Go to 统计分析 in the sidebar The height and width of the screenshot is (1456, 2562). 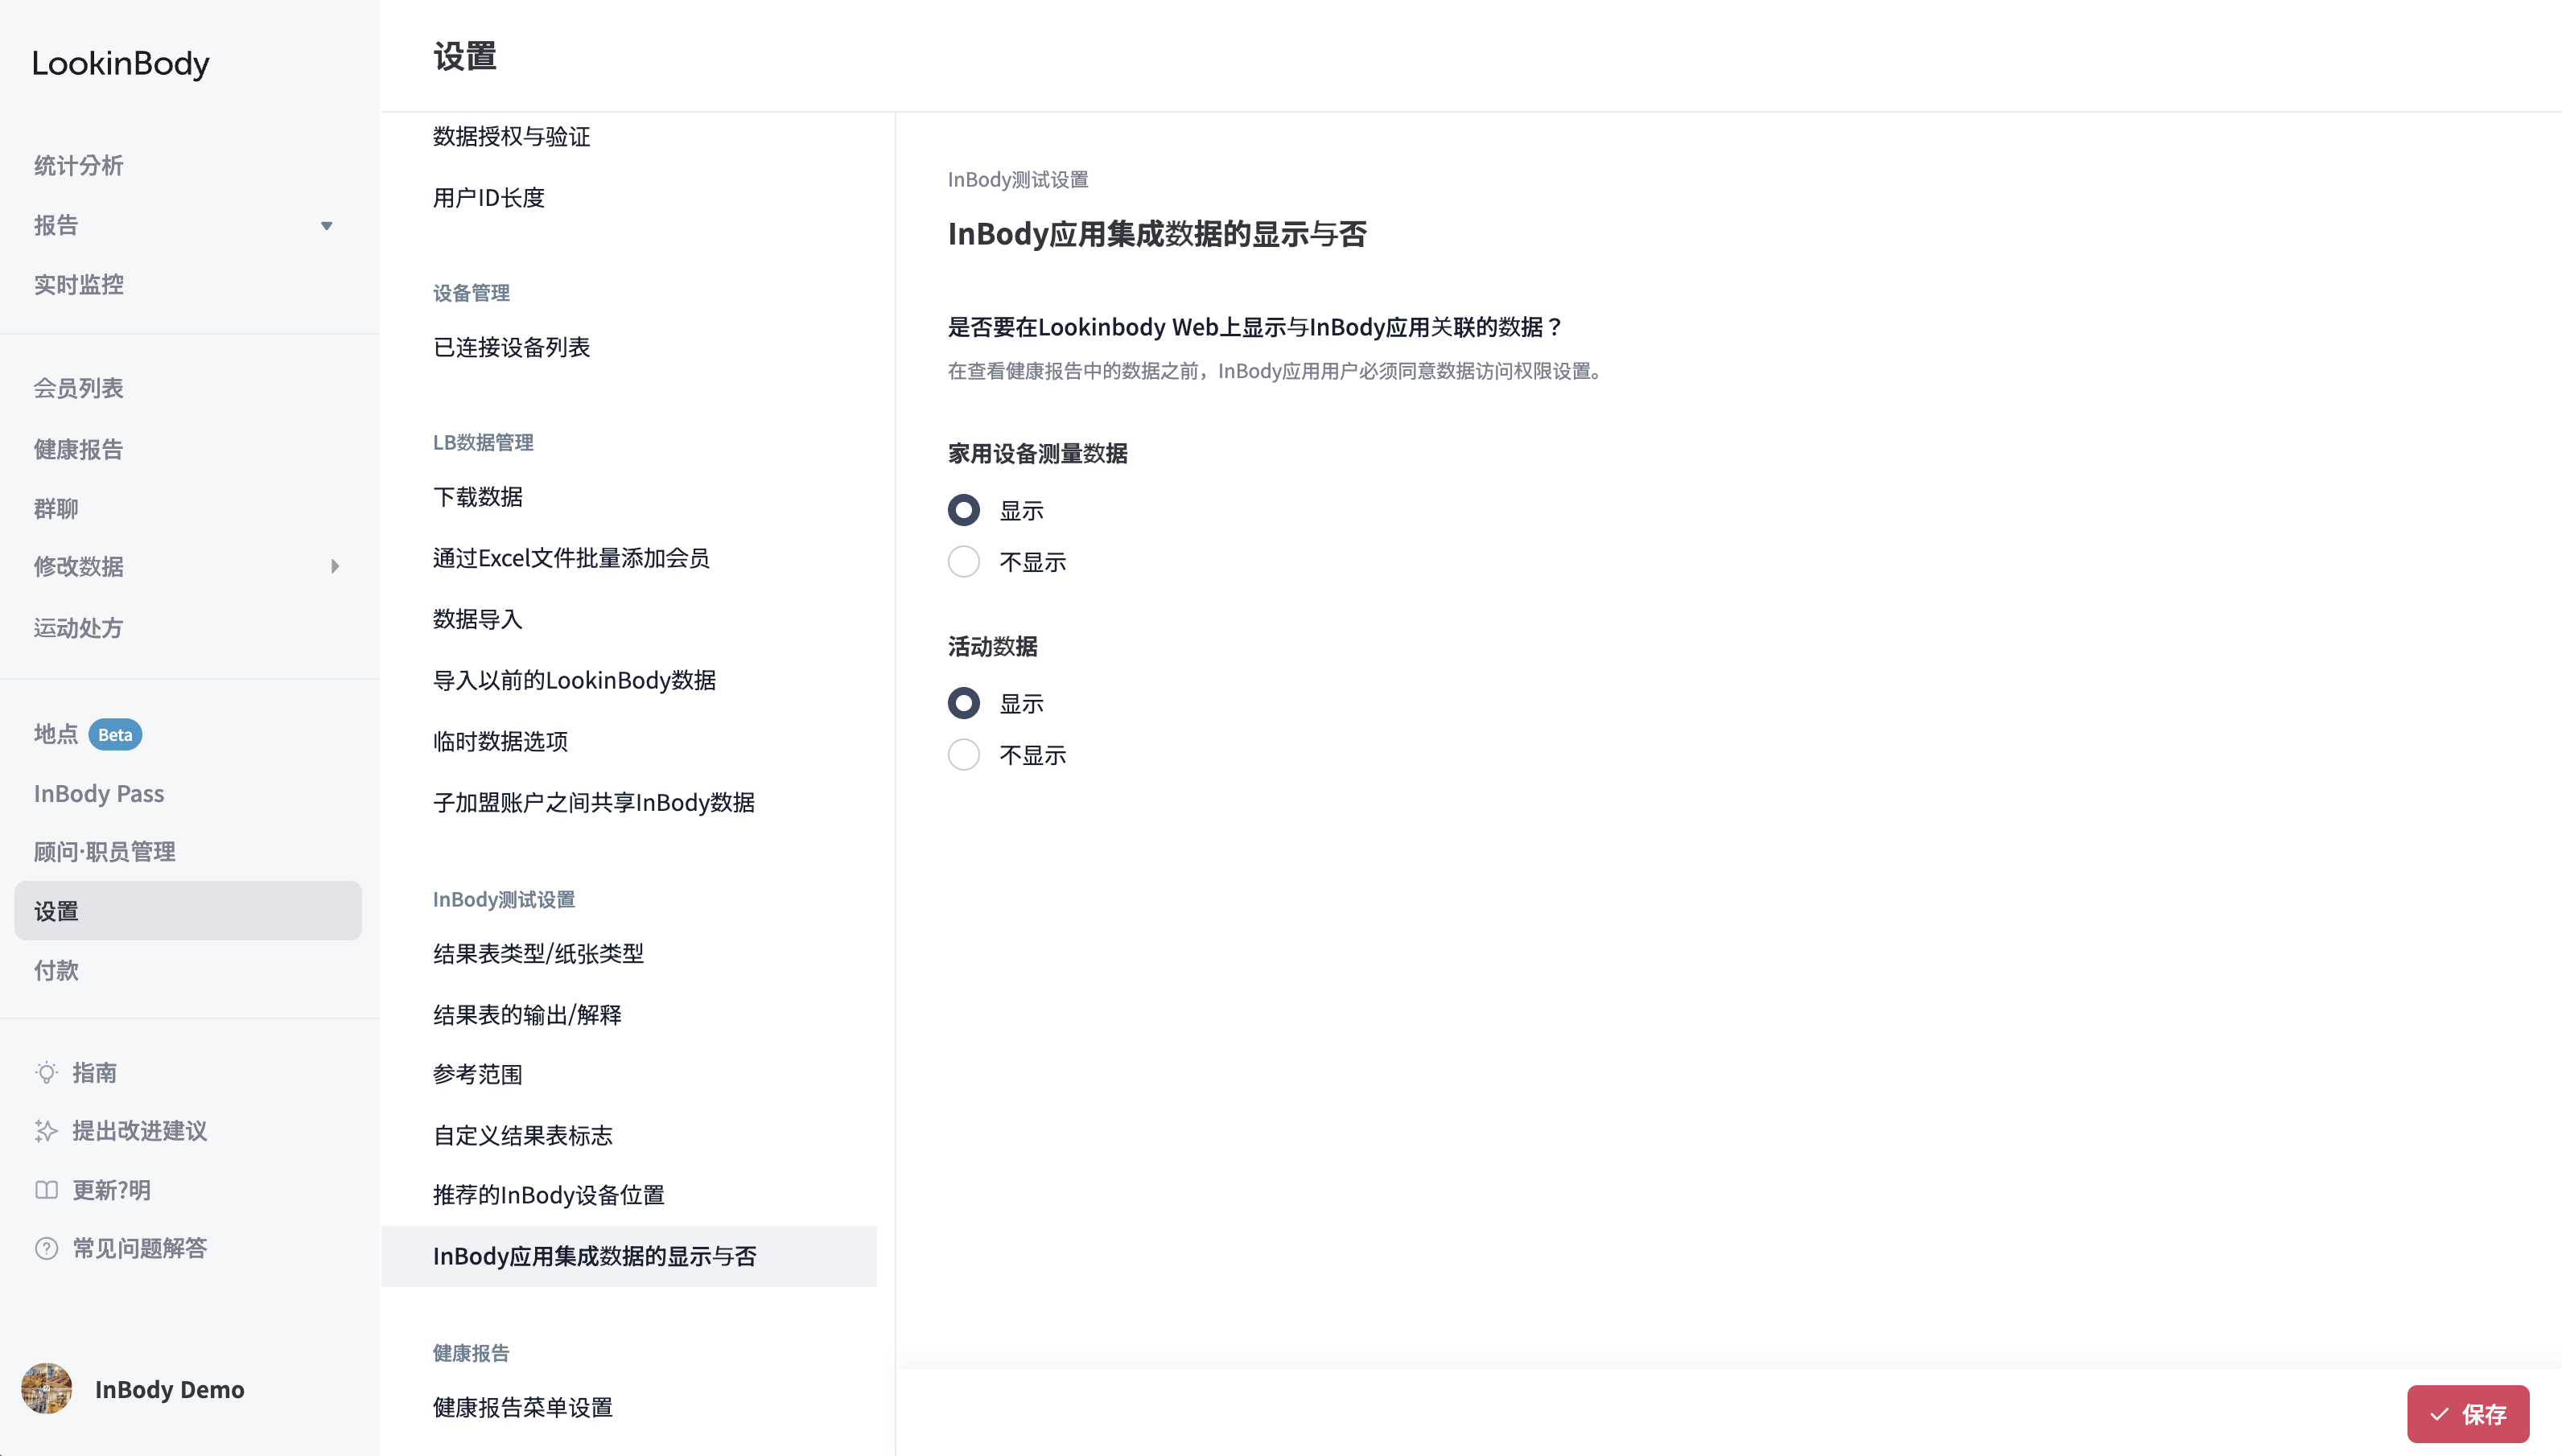pos(79,166)
